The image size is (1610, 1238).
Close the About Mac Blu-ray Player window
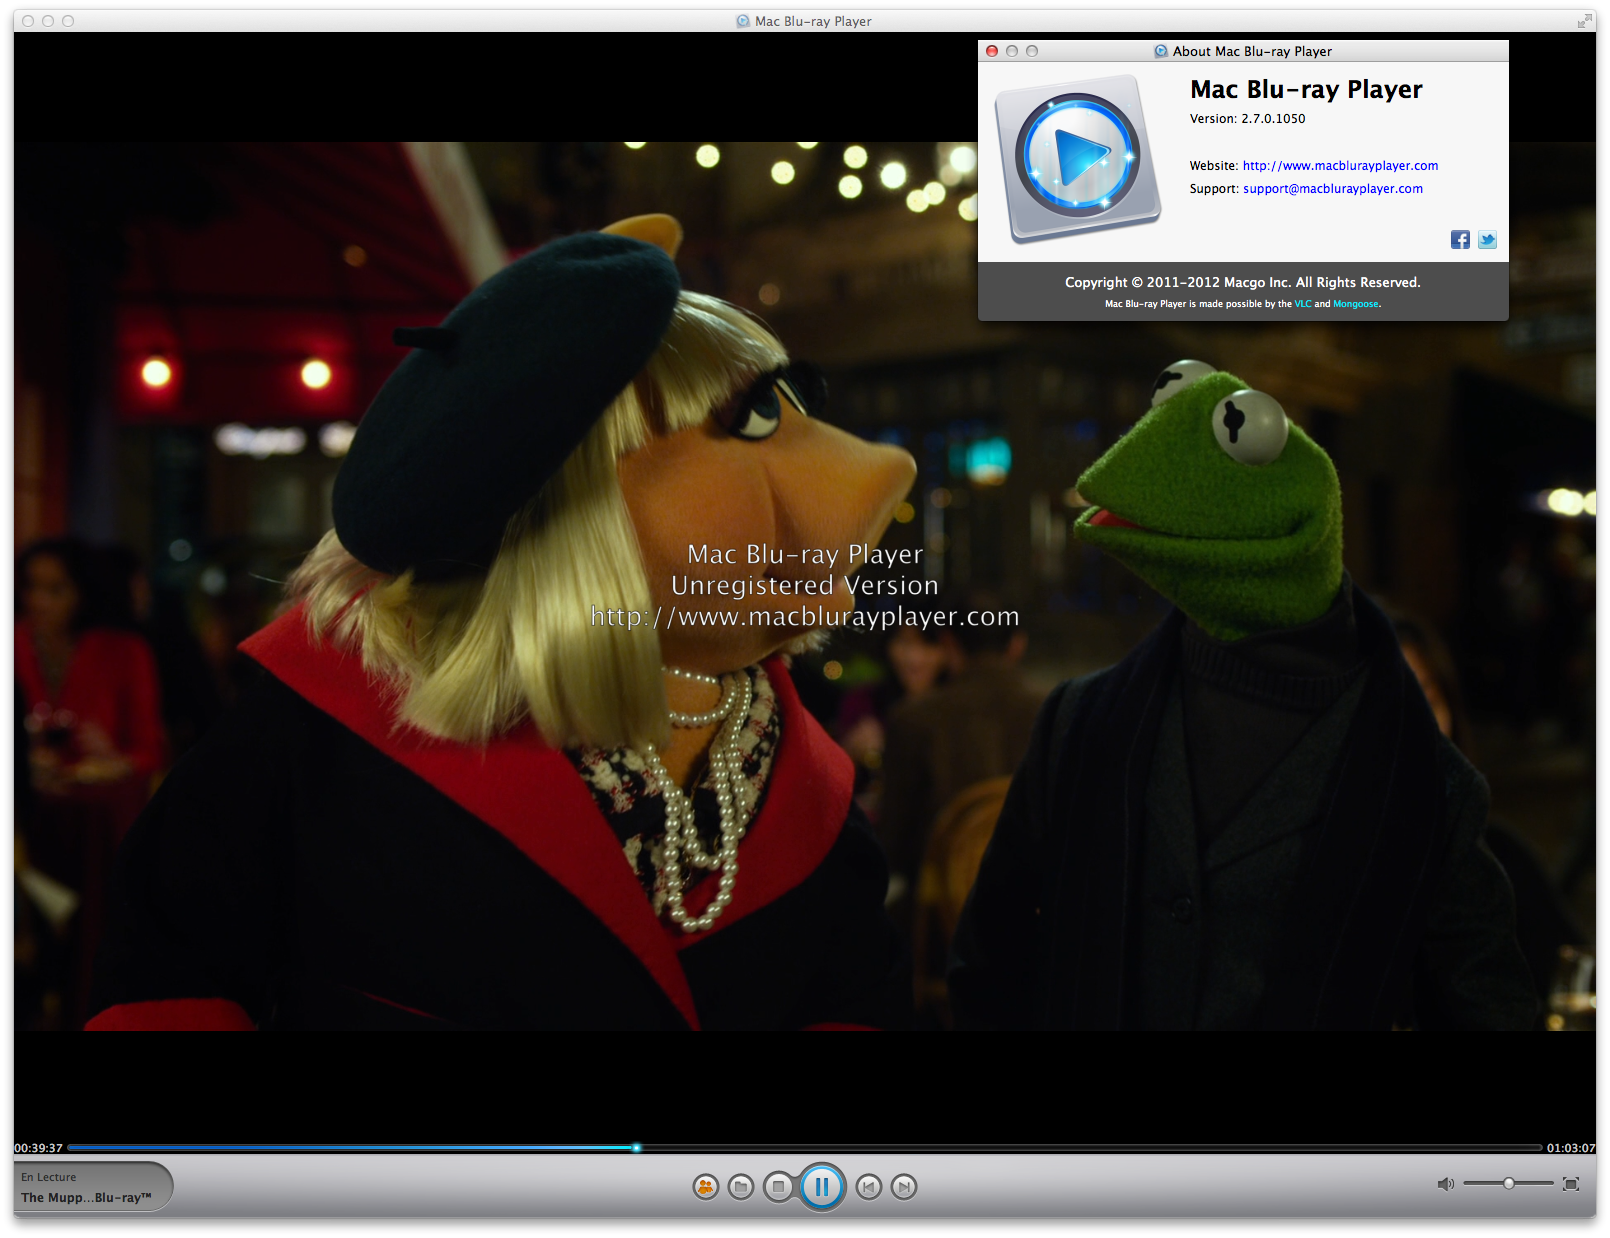click(x=992, y=51)
